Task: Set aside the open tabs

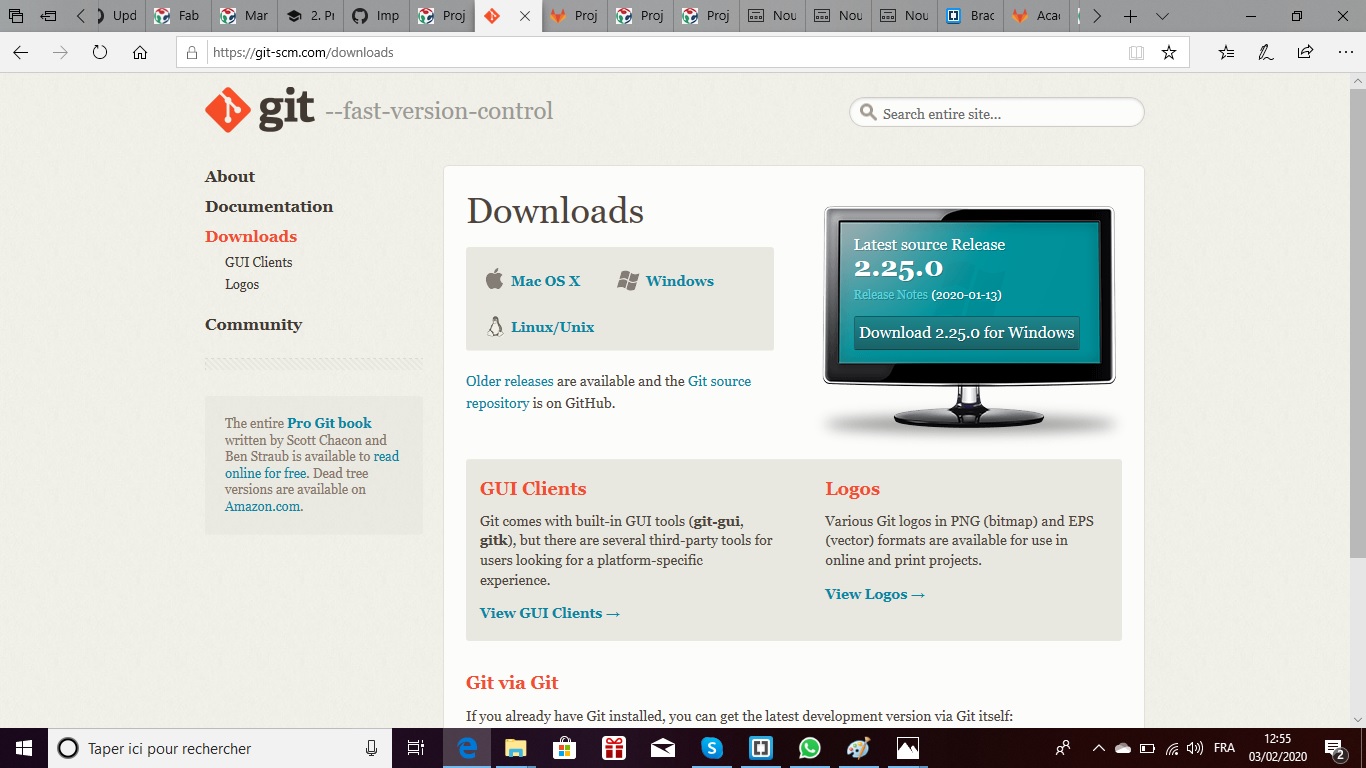Action: [48, 16]
